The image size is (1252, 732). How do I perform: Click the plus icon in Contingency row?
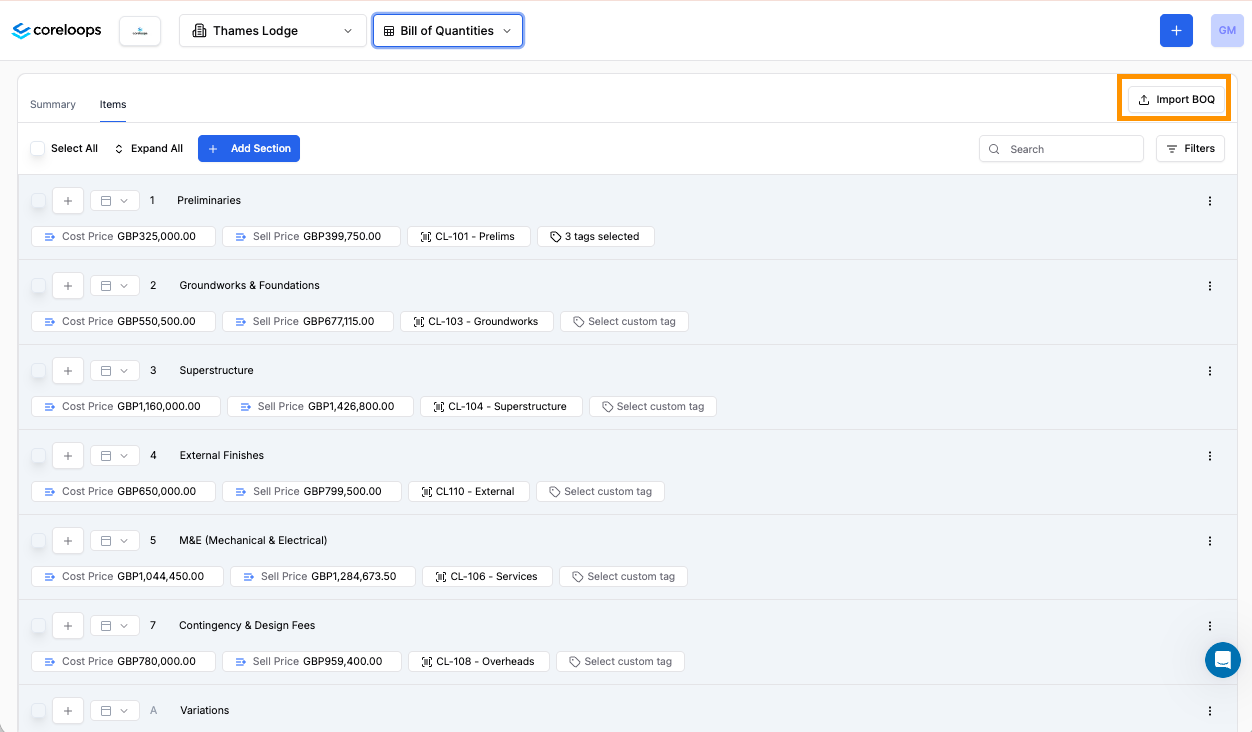(67, 626)
